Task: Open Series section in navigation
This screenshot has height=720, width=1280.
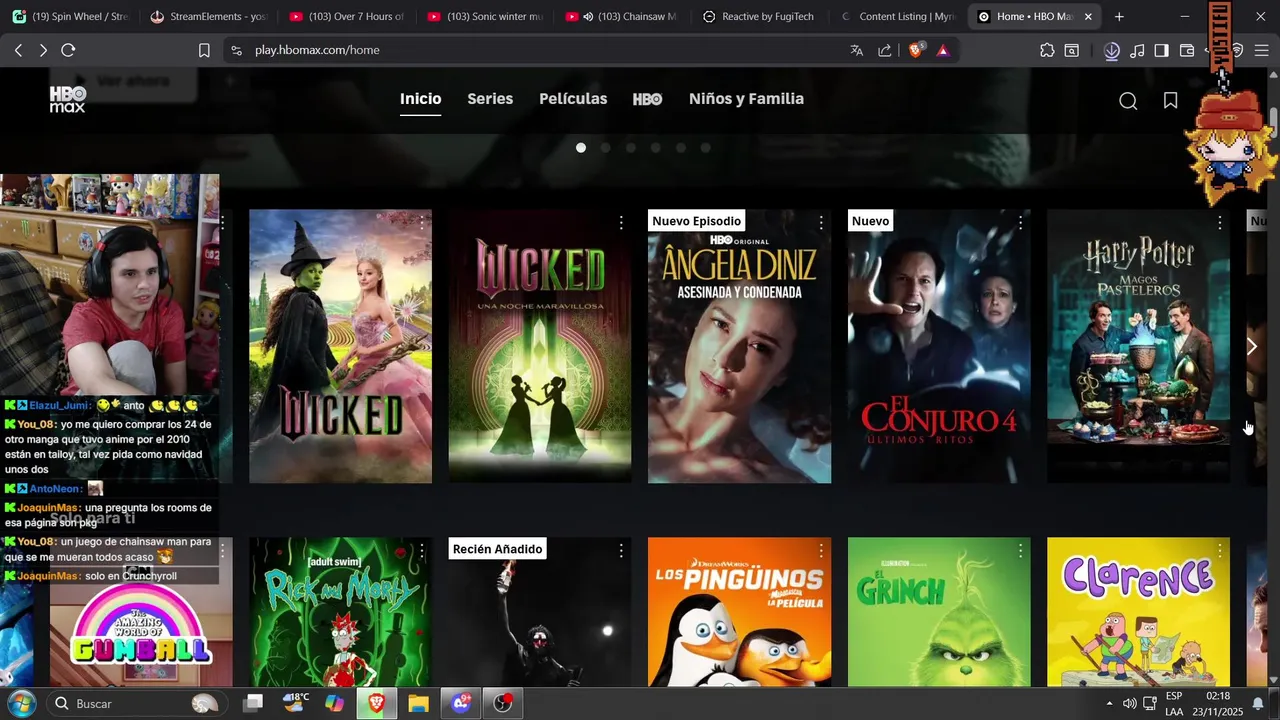Action: point(490,99)
